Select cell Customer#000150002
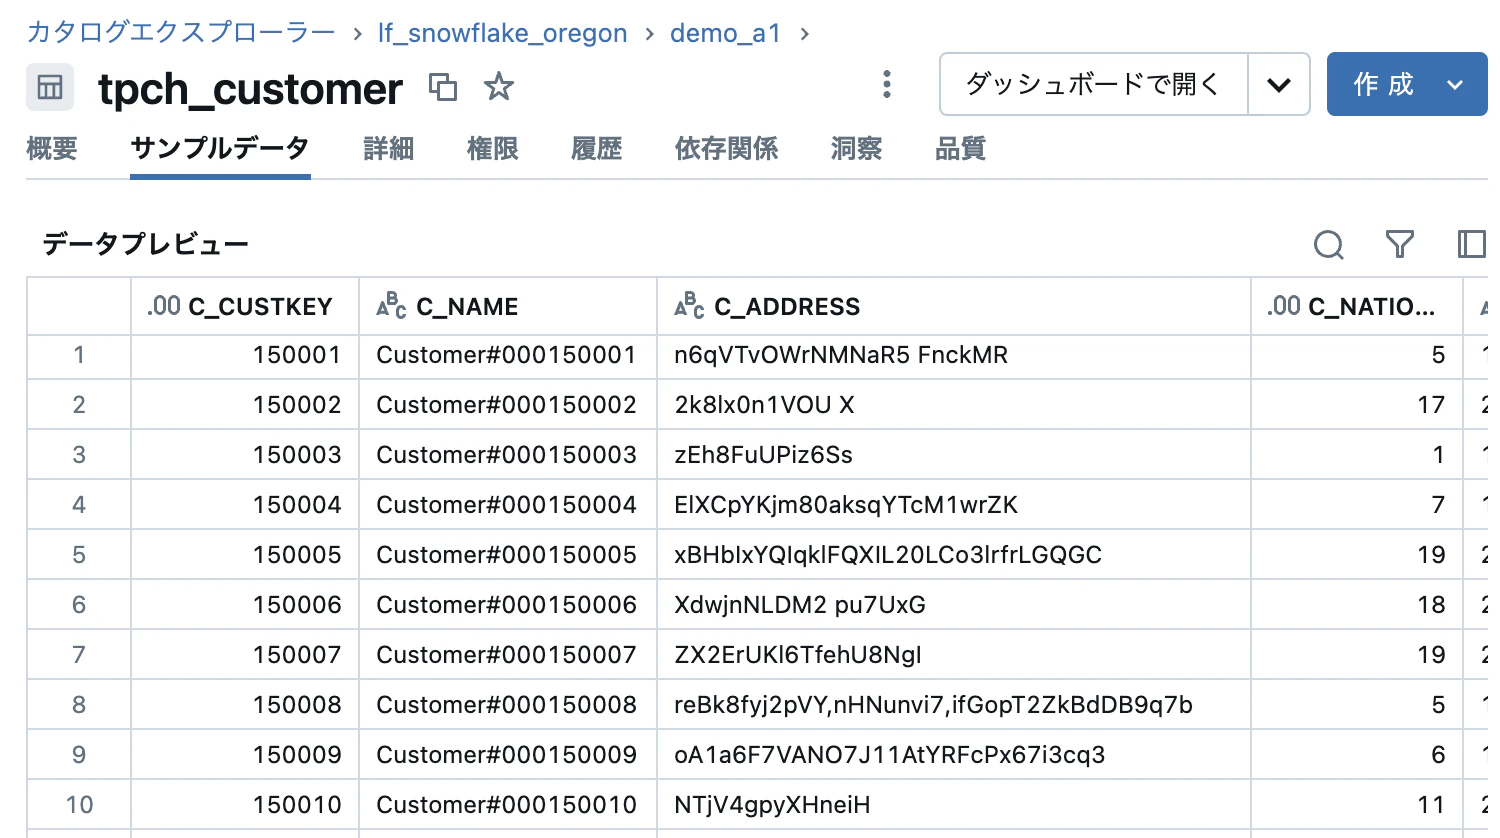 pos(507,405)
